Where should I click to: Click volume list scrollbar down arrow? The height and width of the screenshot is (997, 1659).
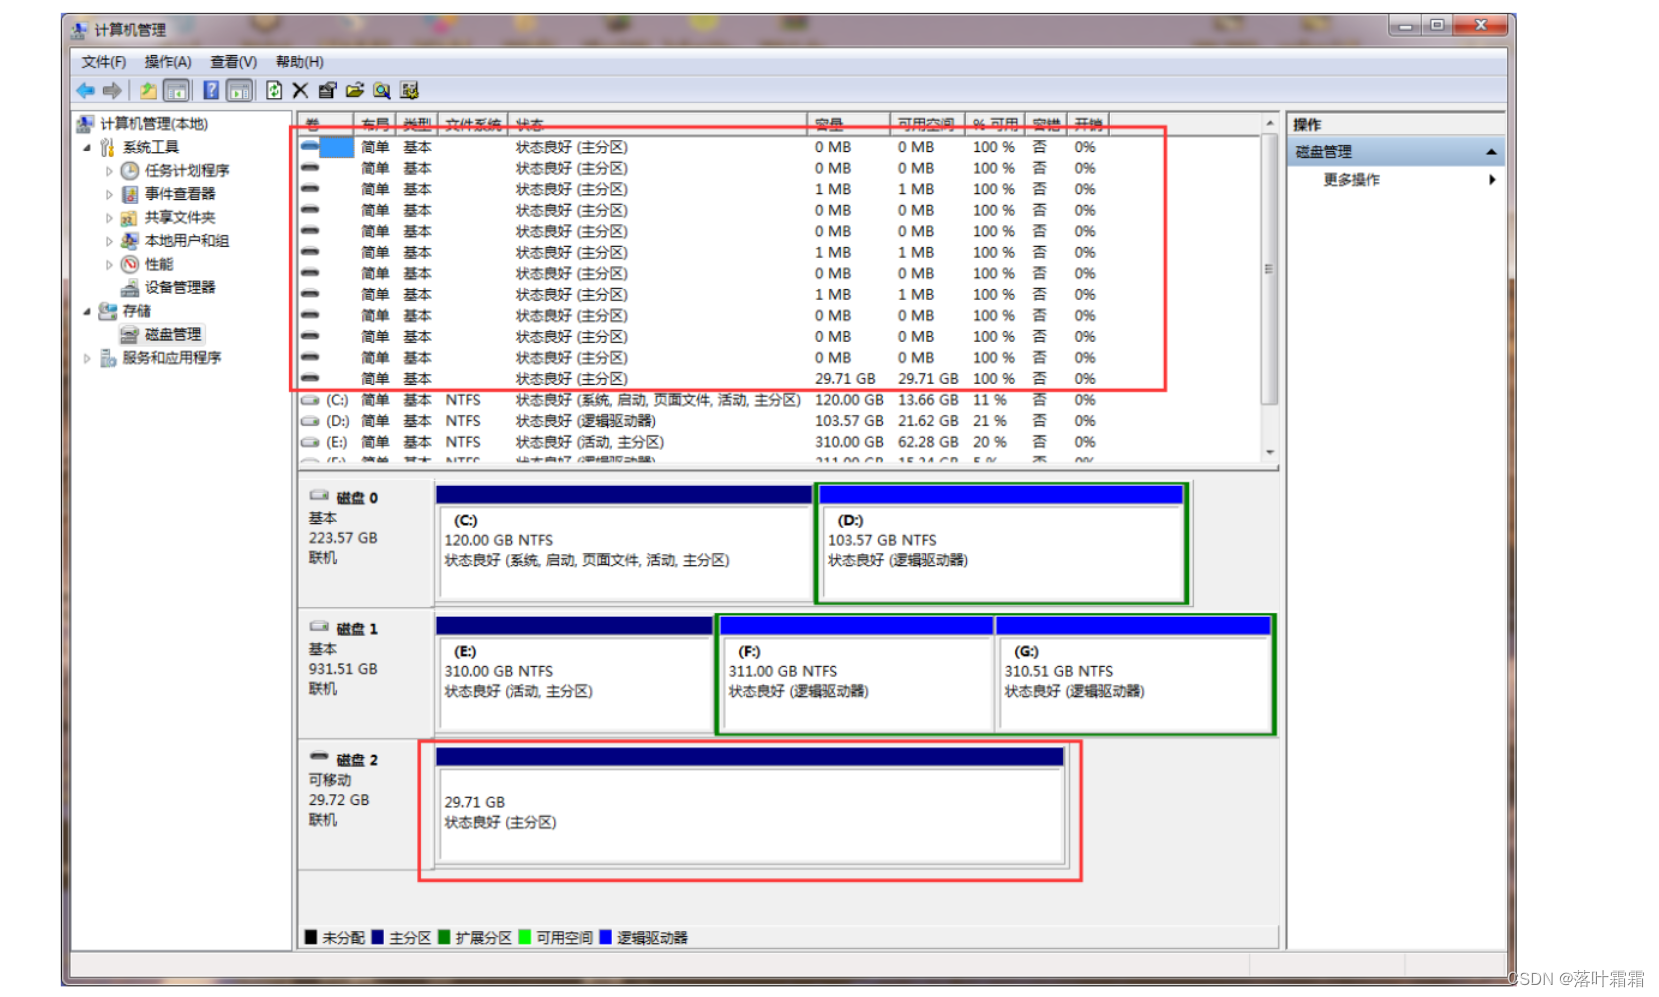click(1270, 452)
